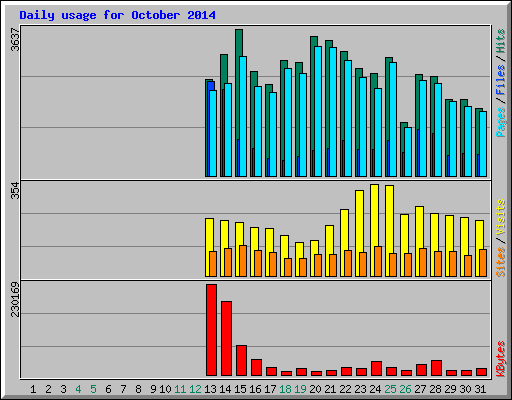Click day 27 on the x-axis

pos(420,389)
